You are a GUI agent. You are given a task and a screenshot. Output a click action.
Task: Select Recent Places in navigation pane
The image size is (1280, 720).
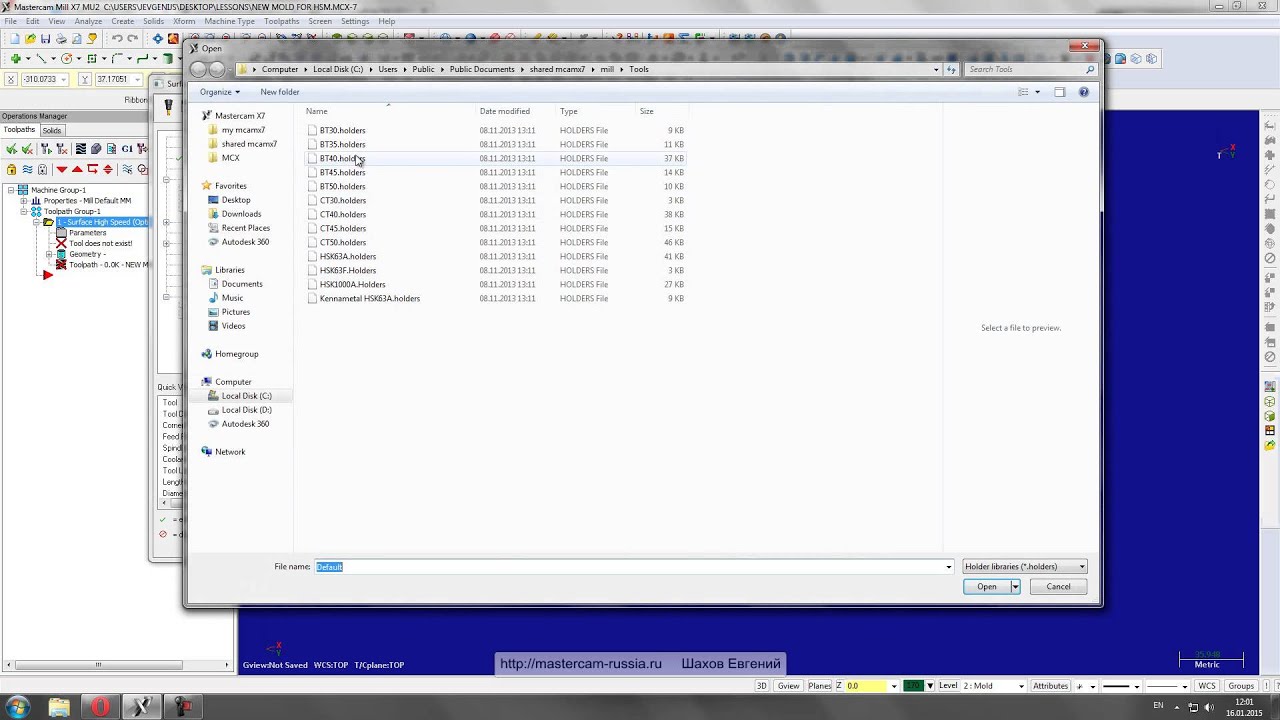pyautogui.click(x=245, y=228)
